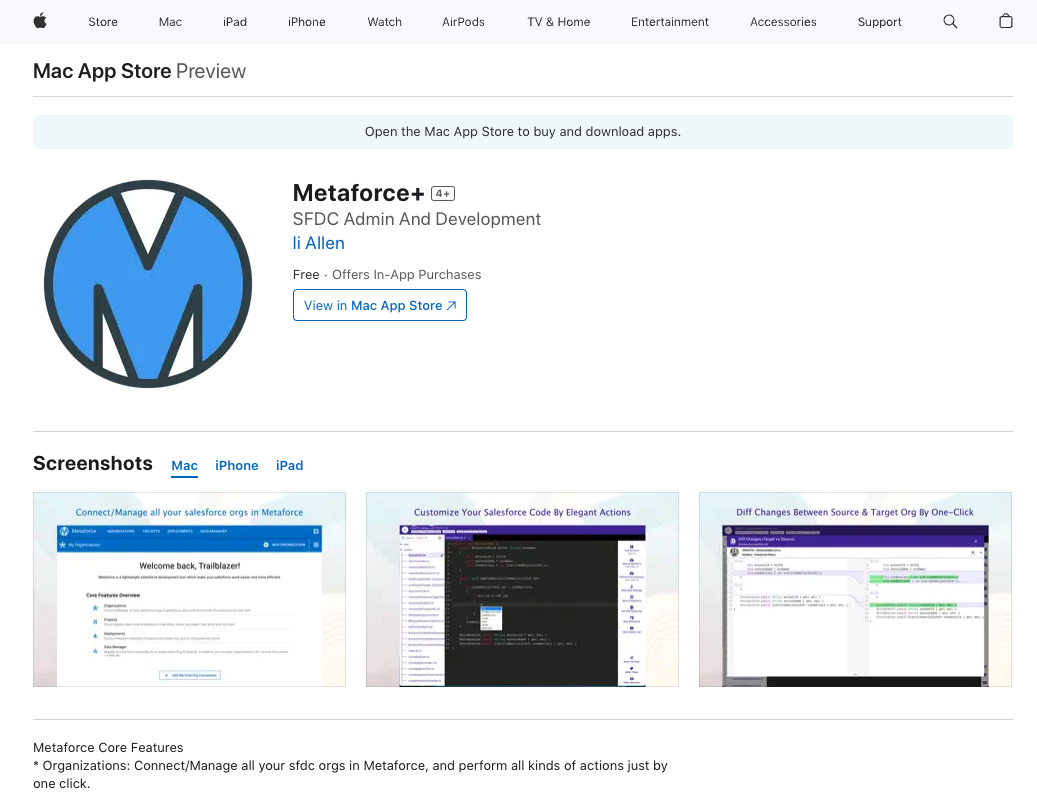
Task: Open the Connect/Manage salesforce orgs screenshot
Action: tap(189, 589)
